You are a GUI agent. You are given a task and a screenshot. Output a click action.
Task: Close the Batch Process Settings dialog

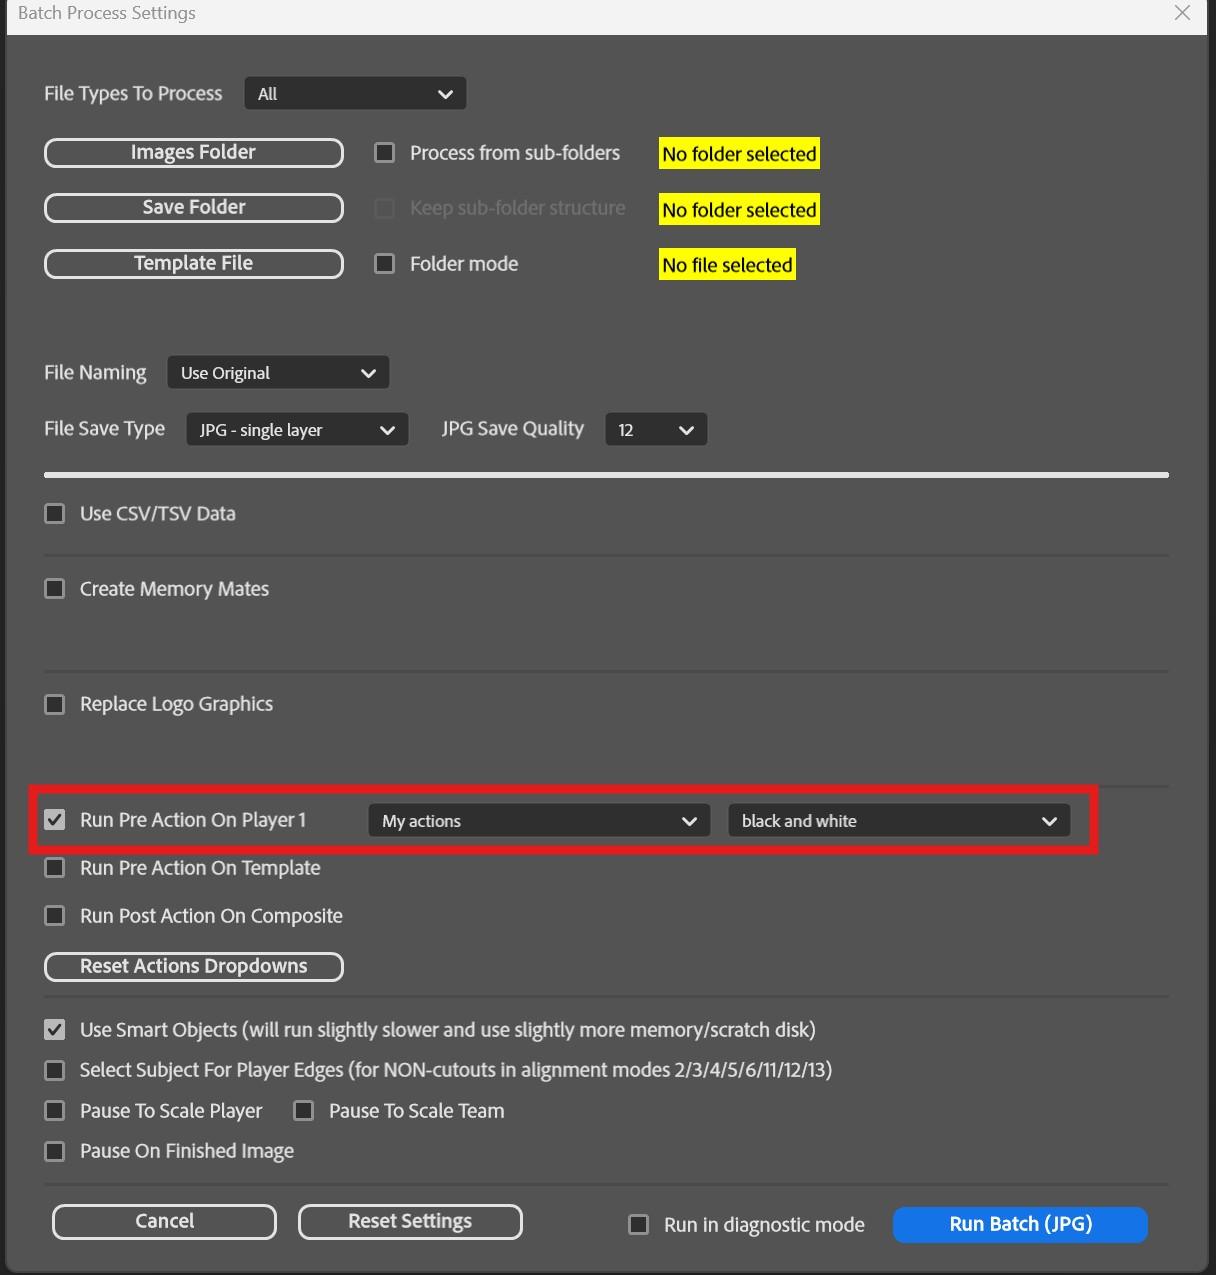[x=1182, y=13]
